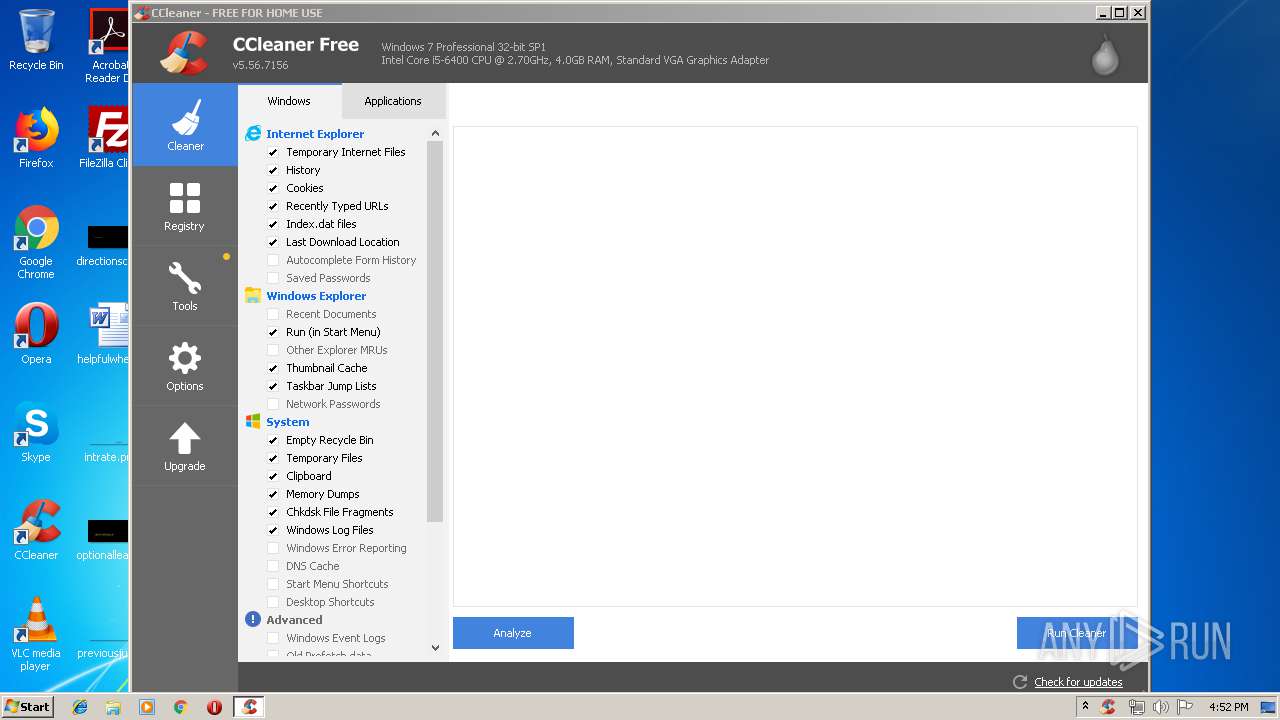The height and width of the screenshot is (720, 1280).
Task: Click the Upgrade arrow icon
Action: (185, 438)
